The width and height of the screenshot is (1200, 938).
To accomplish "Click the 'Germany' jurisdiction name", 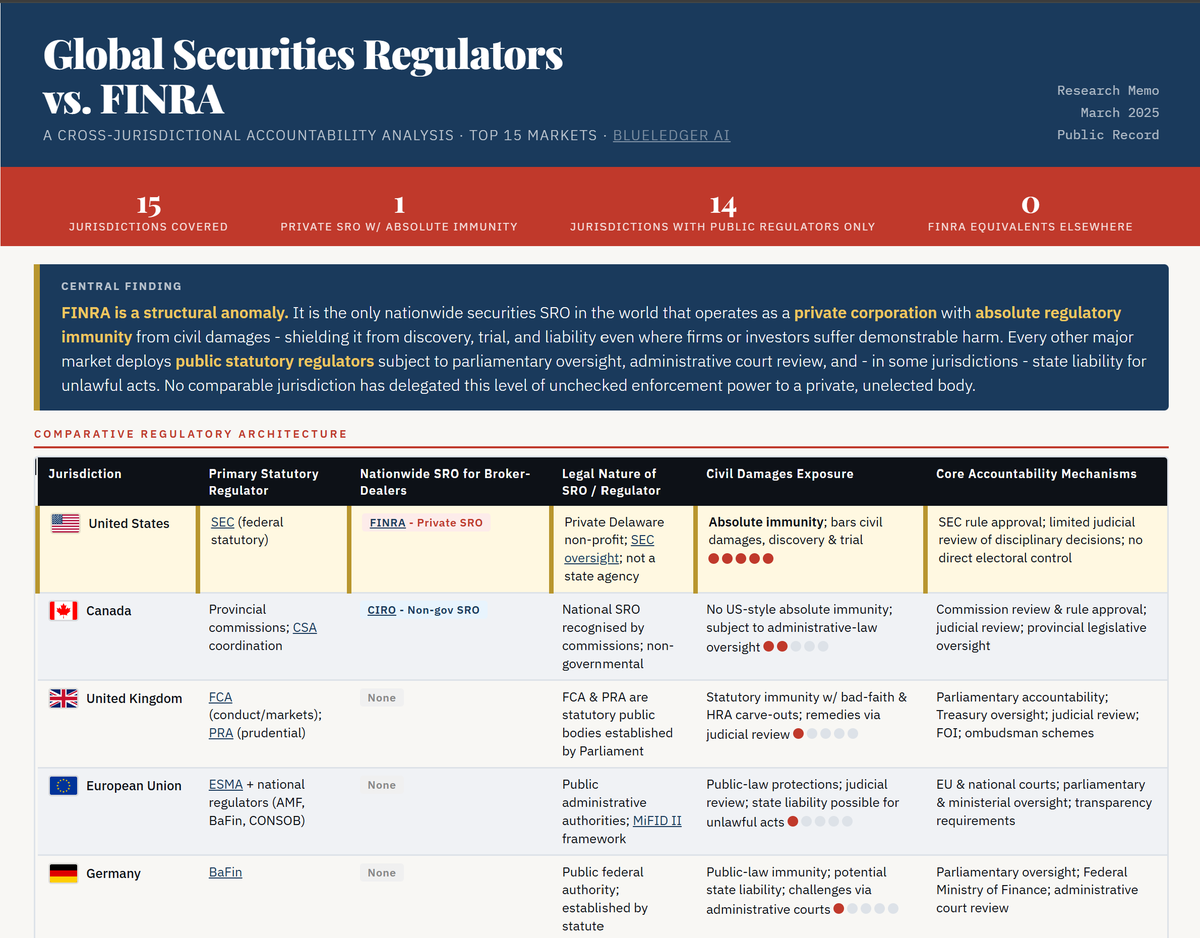I will [113, 873].
